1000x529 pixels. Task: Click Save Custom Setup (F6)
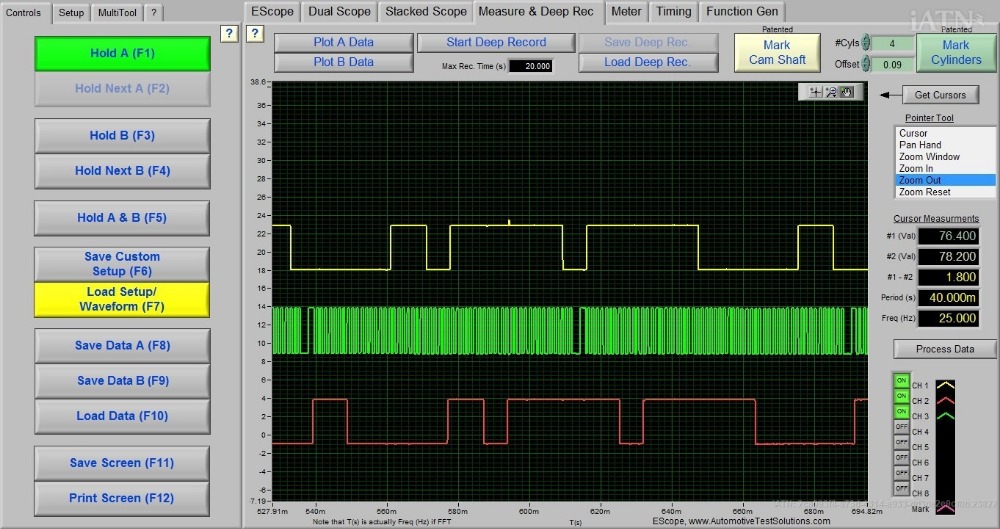[x=122, y=264]
